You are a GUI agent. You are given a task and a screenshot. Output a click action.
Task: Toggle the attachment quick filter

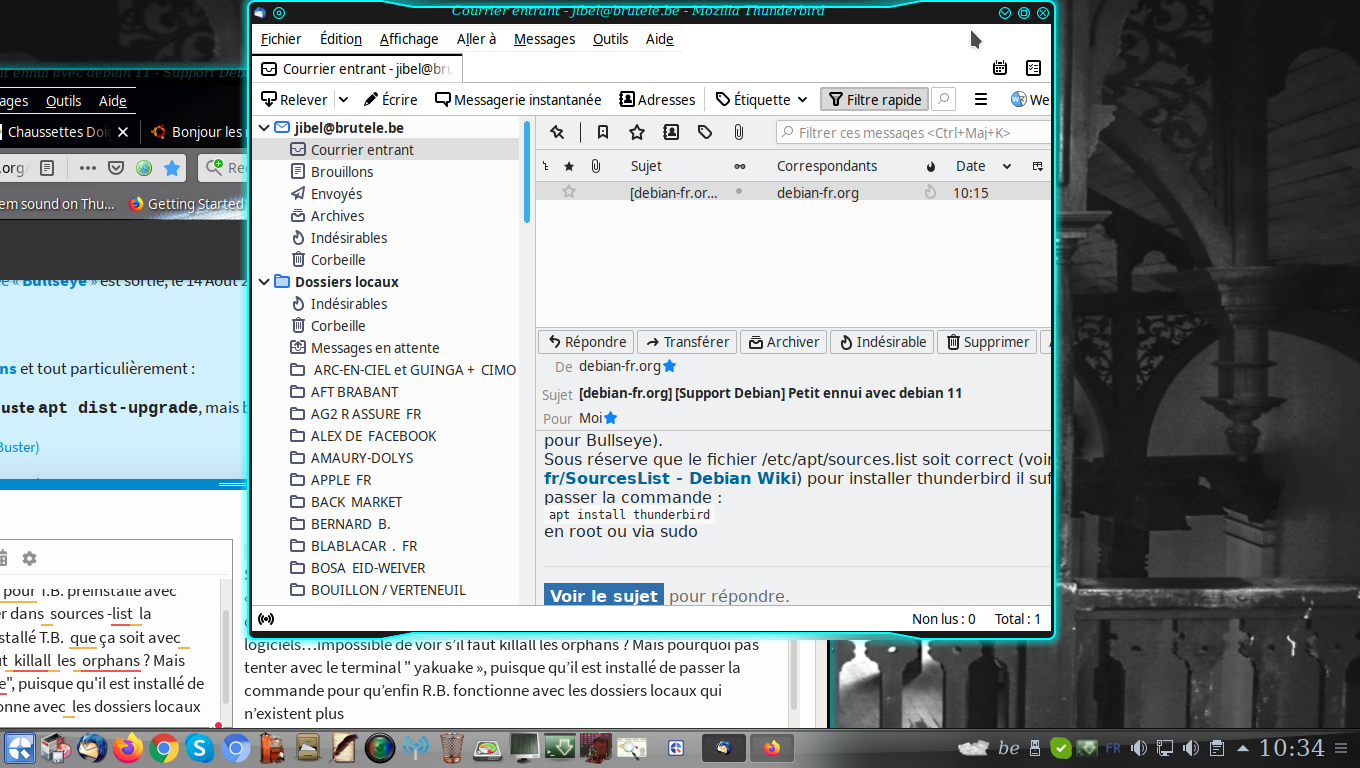click(738, 132)
